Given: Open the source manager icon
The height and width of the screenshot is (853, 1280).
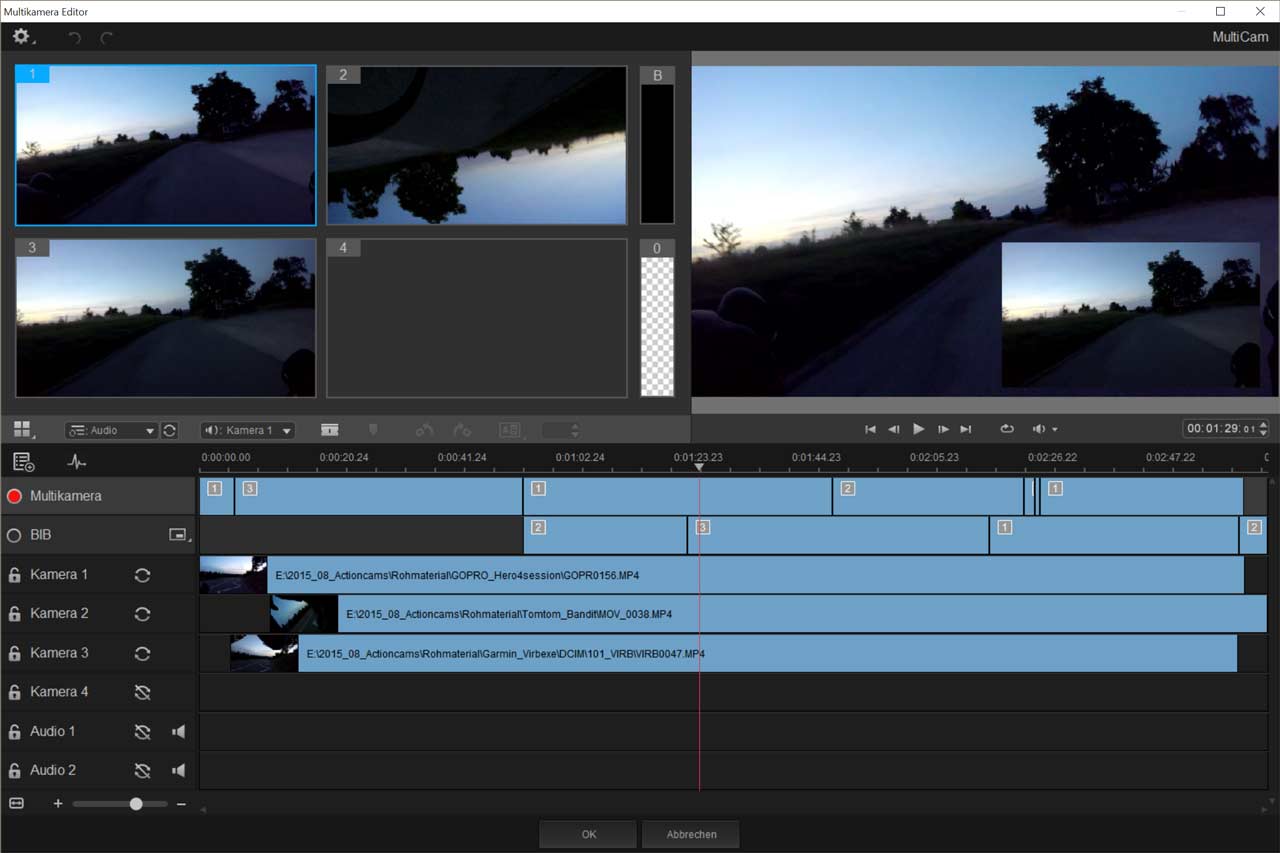Looking at the screenshot, I should tap(24, 462).
